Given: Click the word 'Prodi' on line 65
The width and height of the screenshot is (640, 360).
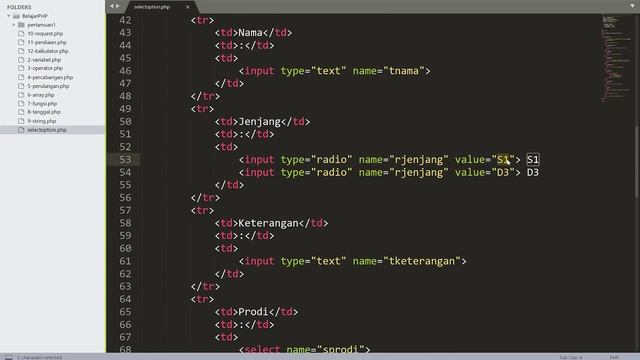Looking at the screenshot, I should pos(253,312).
